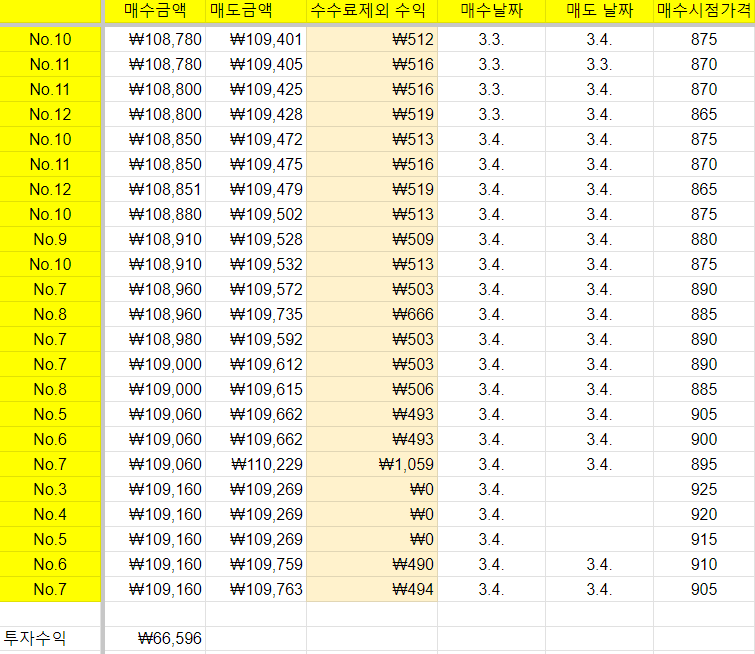Select the 매도 날짜 header cell
Screen dimensions: 755x654
coord(599,11)
